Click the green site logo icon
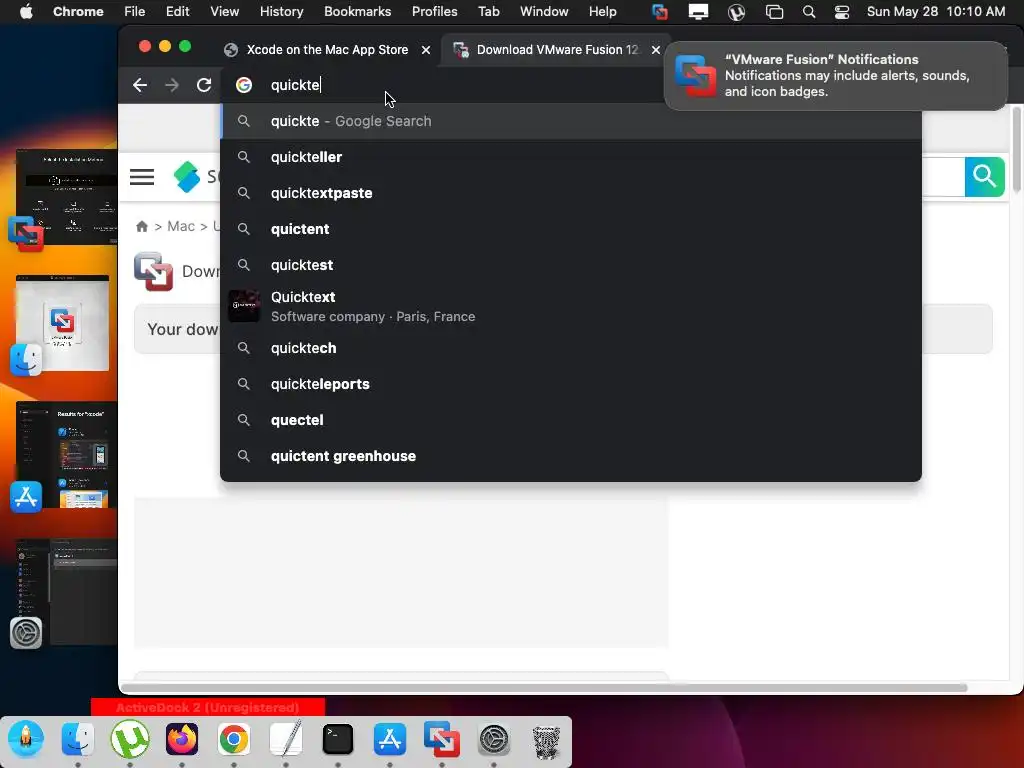 pos(187,177)
